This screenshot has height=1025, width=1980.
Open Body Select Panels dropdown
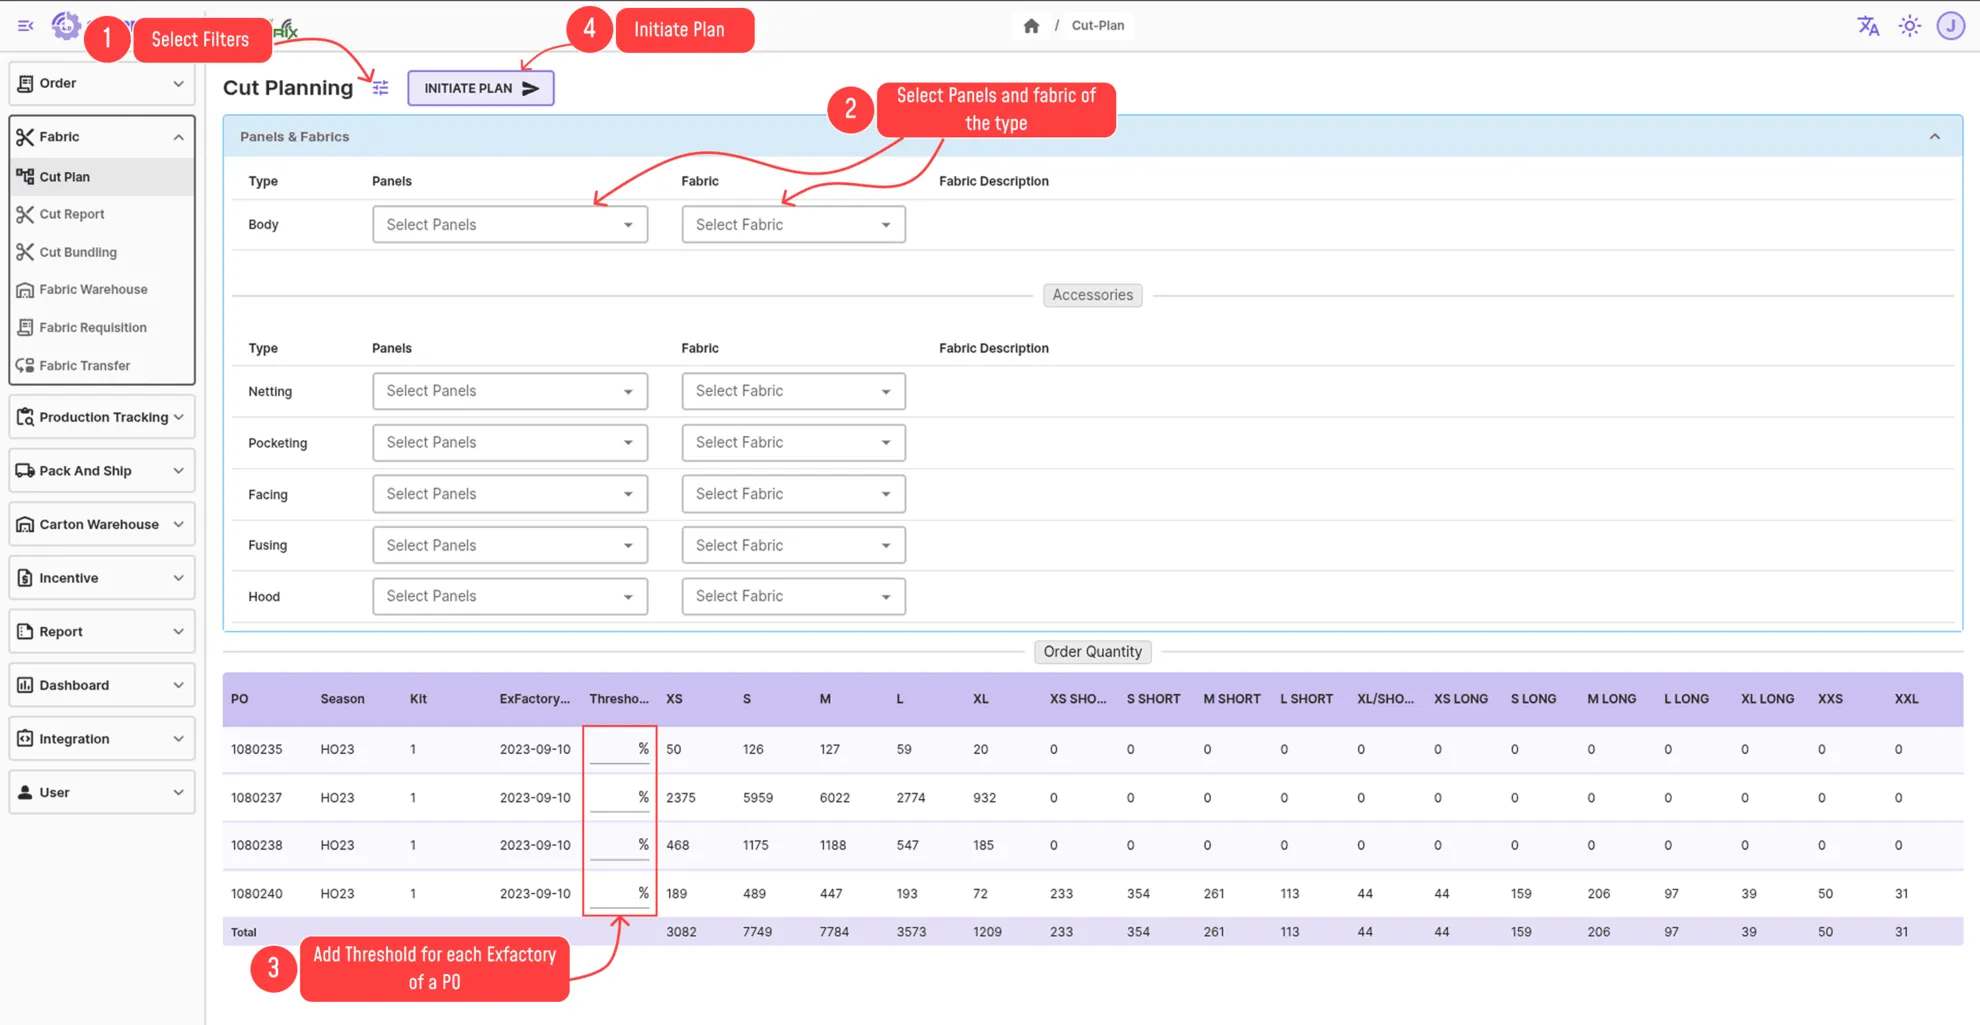(509, 225)
